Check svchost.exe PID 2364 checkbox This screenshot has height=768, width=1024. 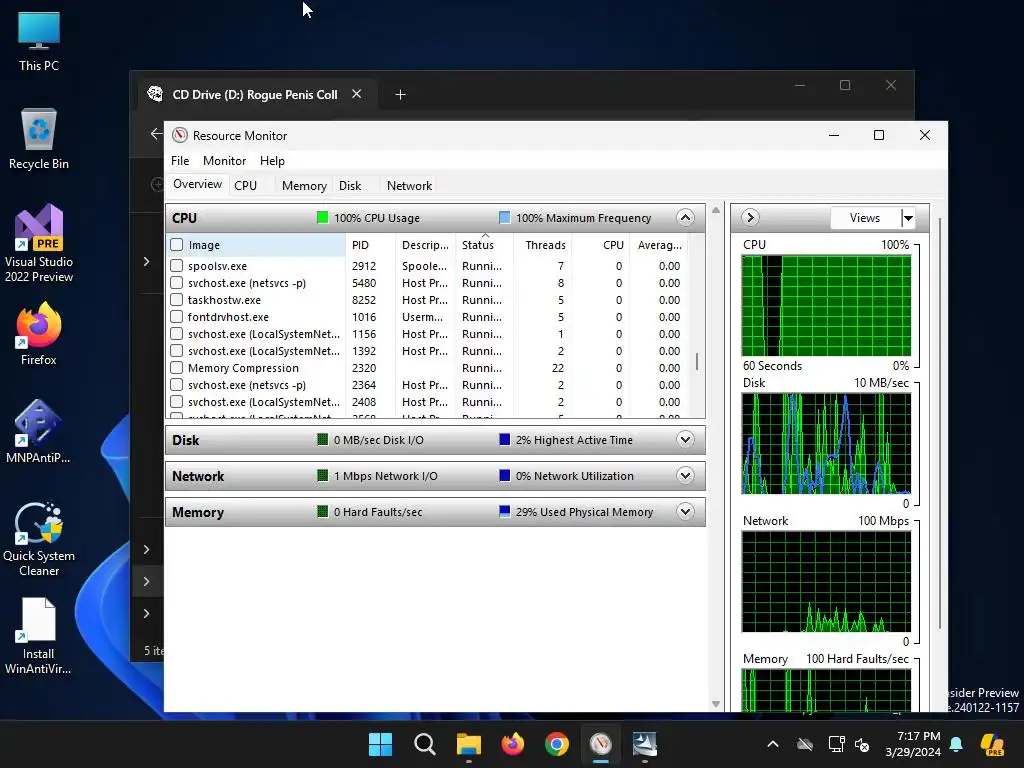[x=176, y=385]
